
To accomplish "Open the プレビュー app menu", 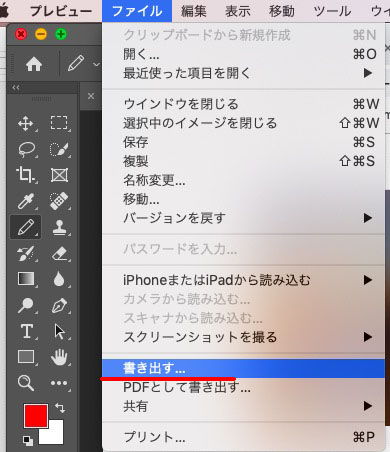I will [x=61, y=11].
